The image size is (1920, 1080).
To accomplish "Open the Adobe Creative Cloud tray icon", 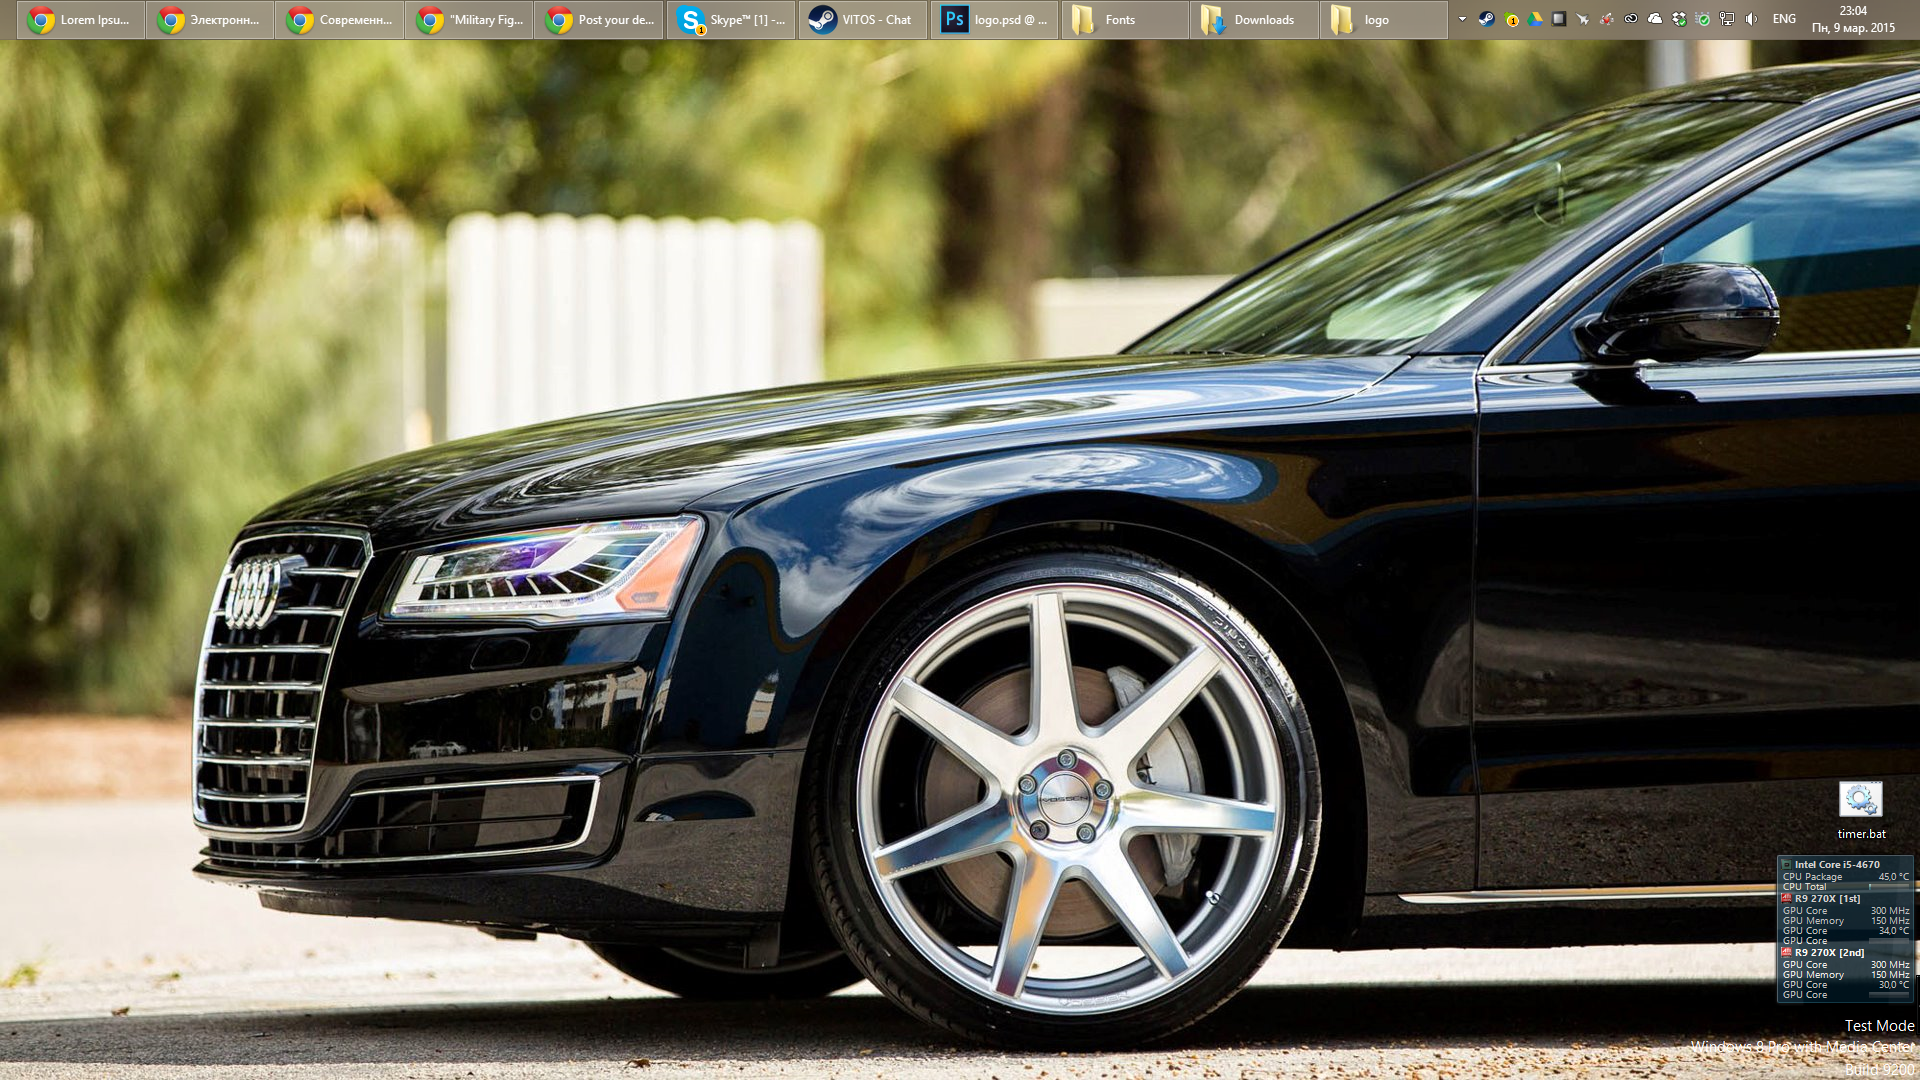I will [1631, 19].
